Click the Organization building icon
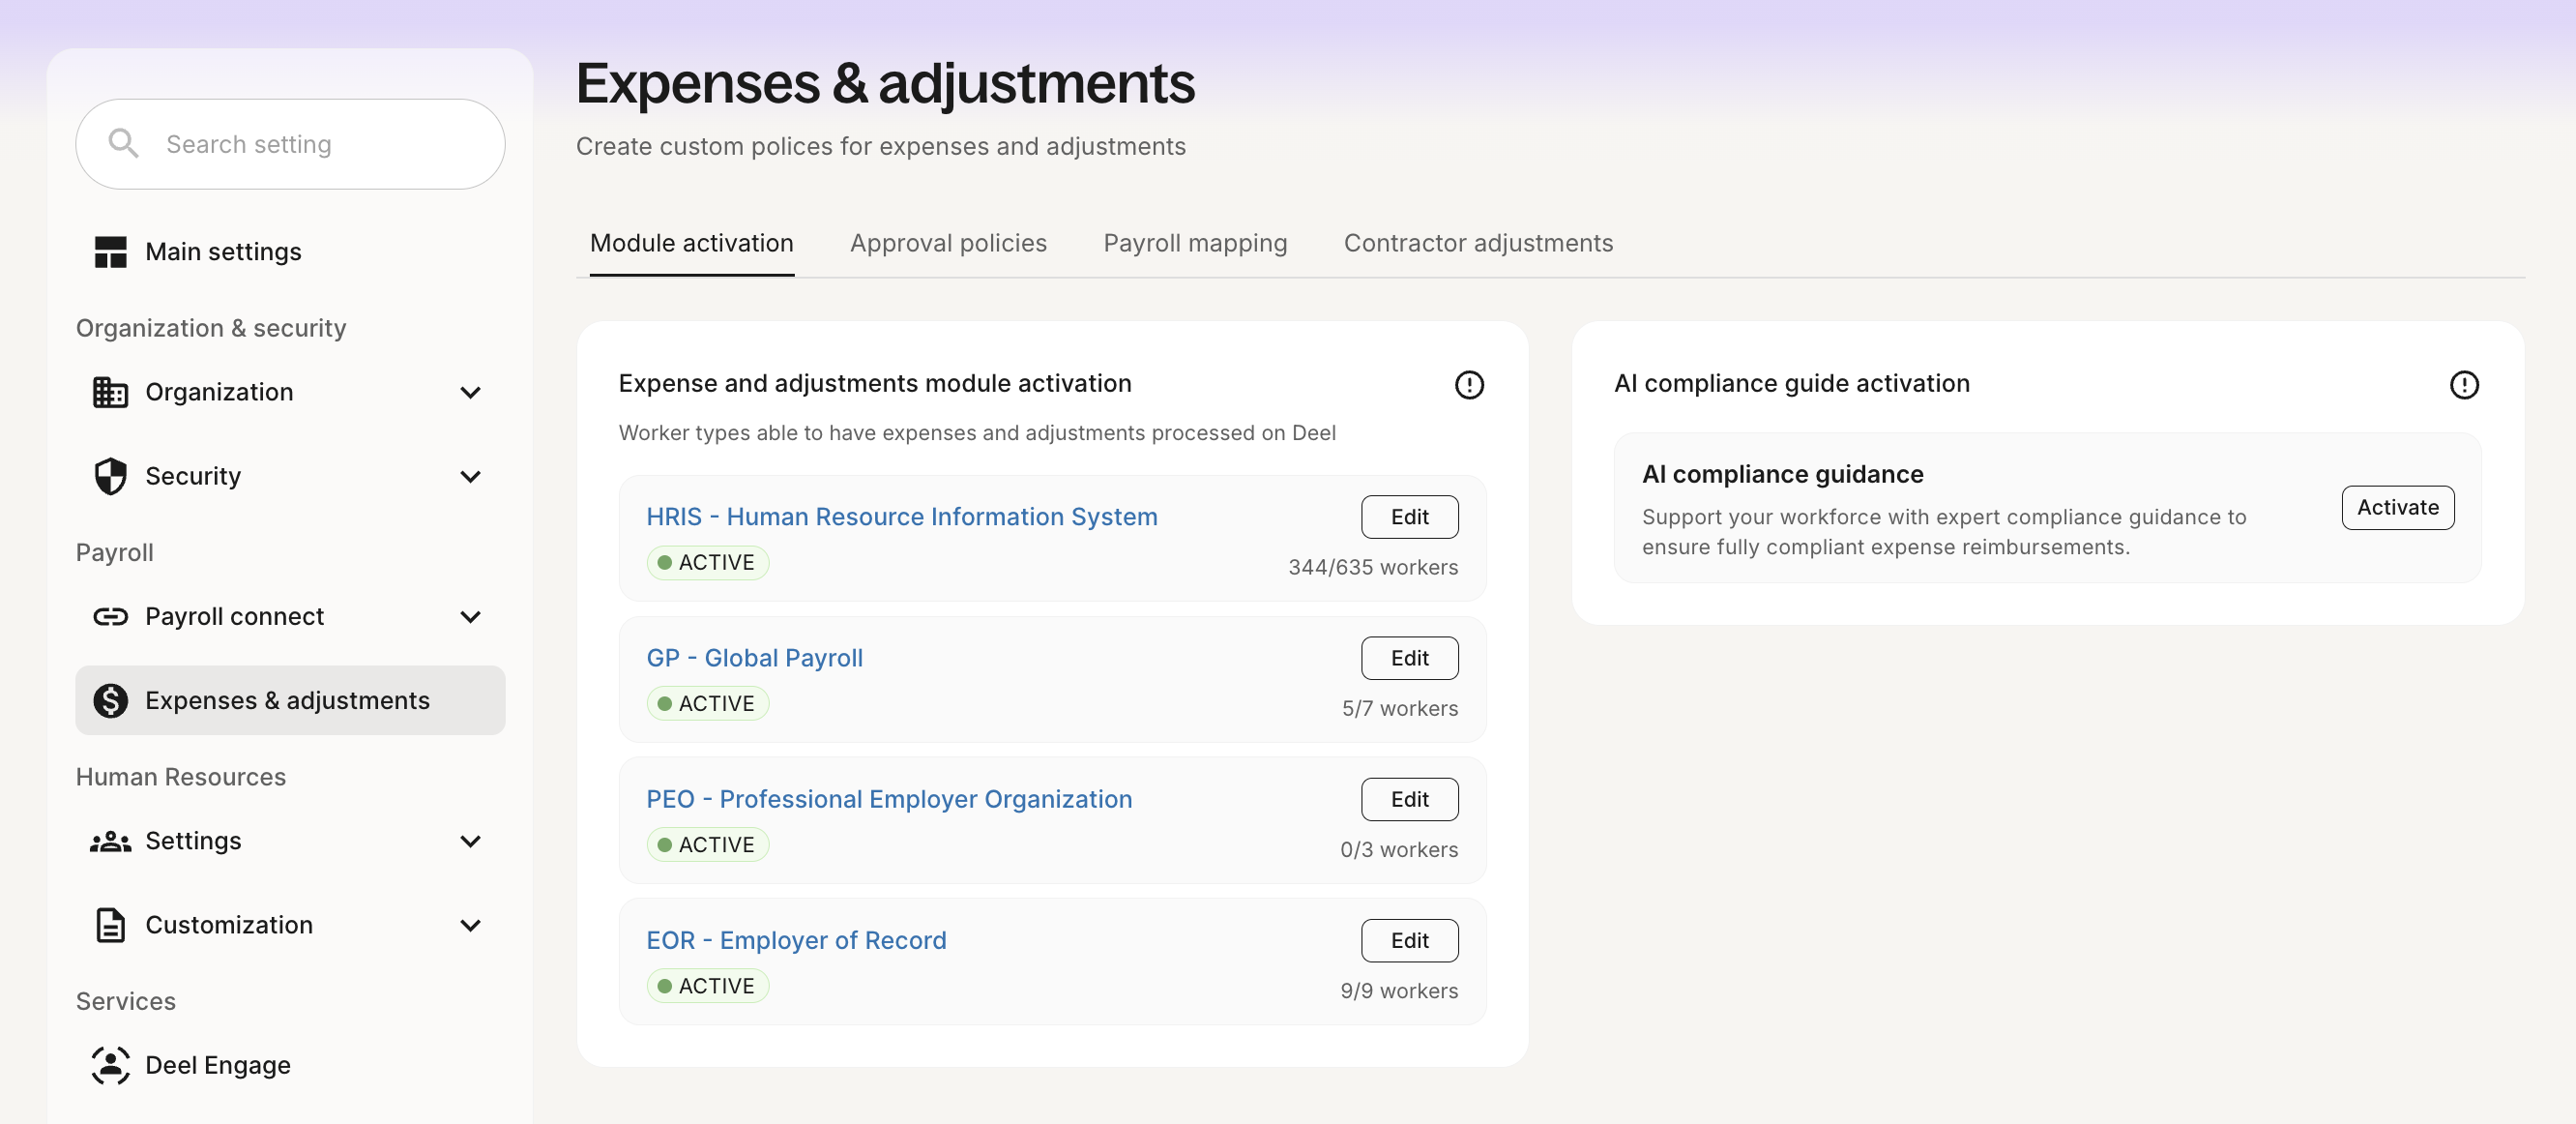 click(110, 392)
